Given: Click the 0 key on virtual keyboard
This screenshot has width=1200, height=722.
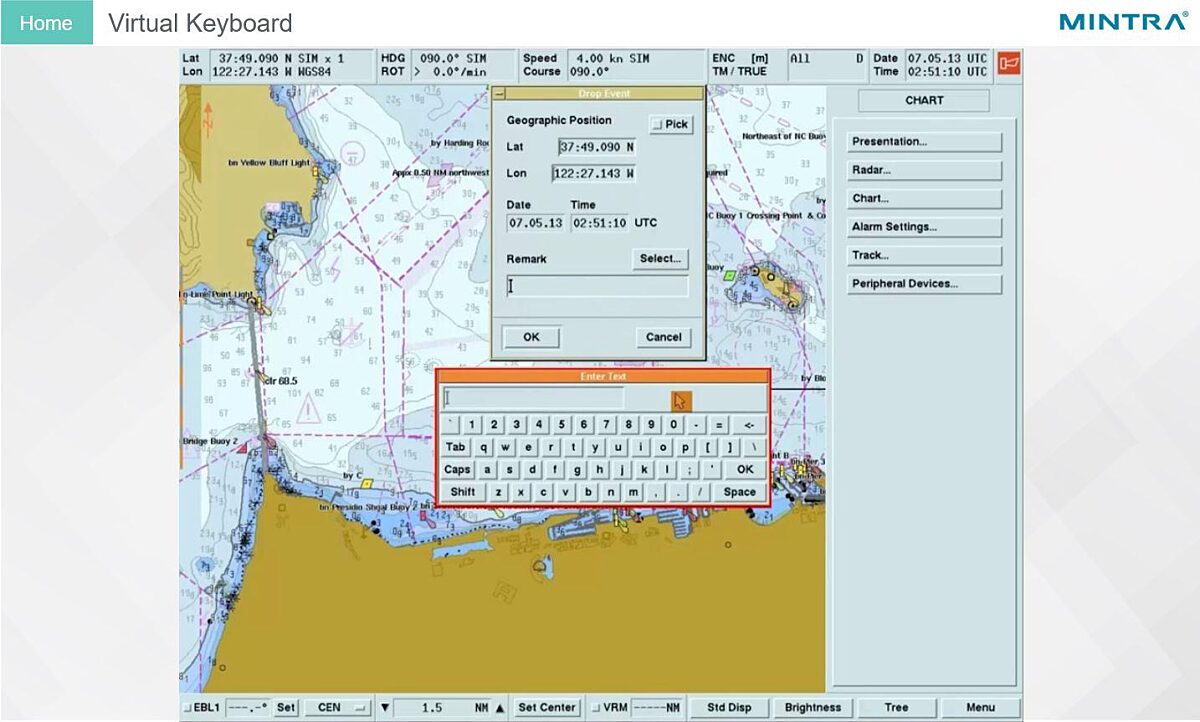Looking at the screenshot, I should [x=674, y=424].
